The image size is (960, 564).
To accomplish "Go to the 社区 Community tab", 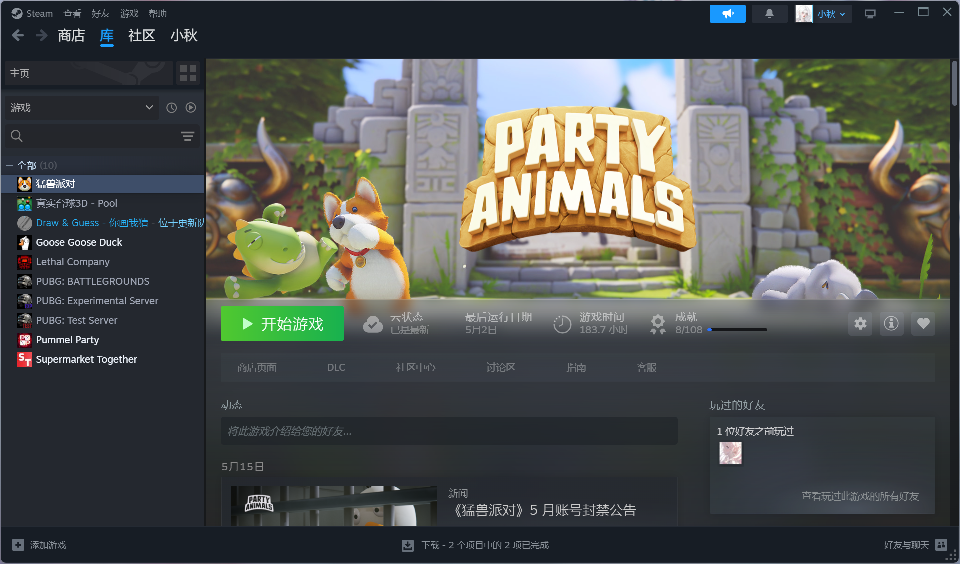I will point(141,36).
